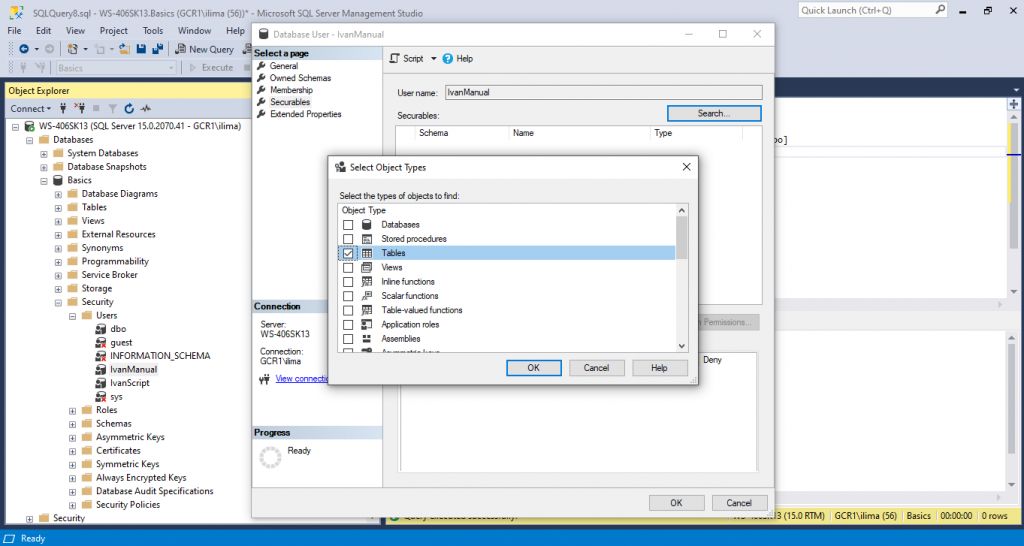This screenshot has height=546, width=1024.
Task: Click the Help icon in Database User dialog
Action: [447, 58]
